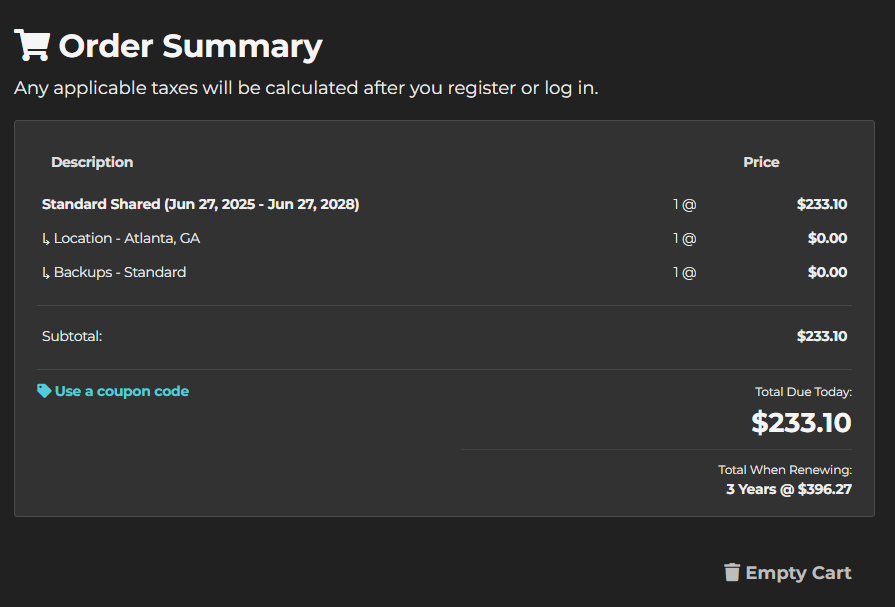Click the Empty Cart button
Image resolution: width=895 pixels, height=607 pixels.
point(788,573)
